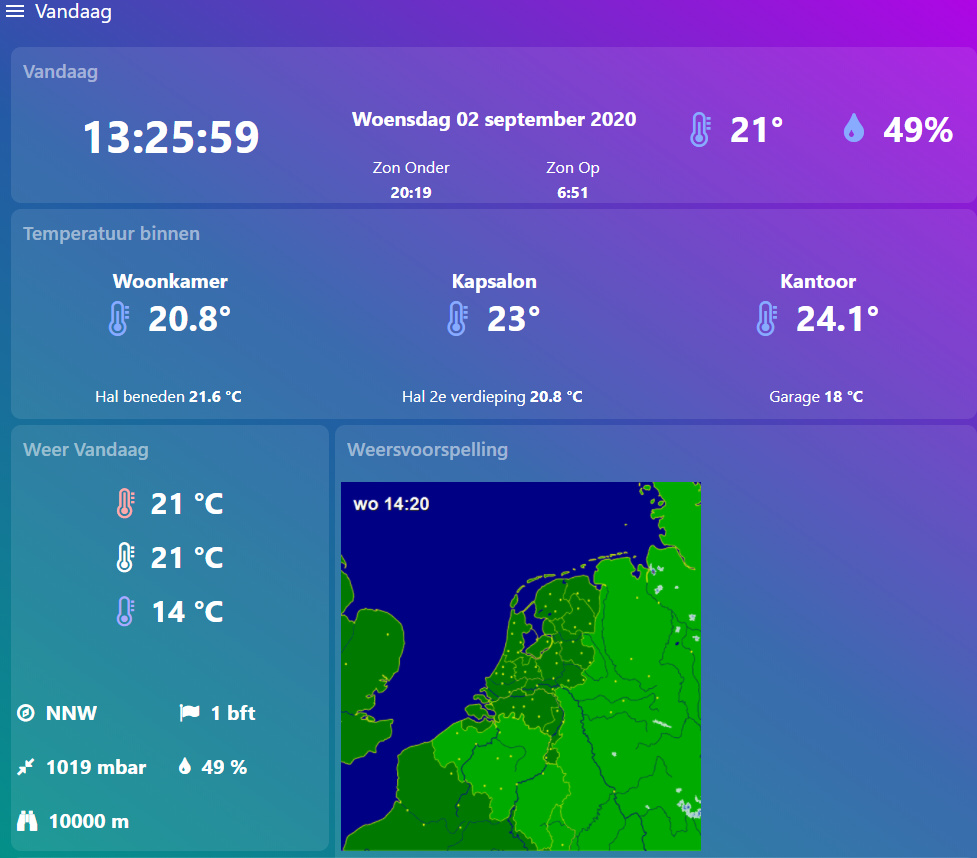Click the outdoor thermometer icon next to 21°
Screen dimensions: 977x858
click(x=700, y=130)
